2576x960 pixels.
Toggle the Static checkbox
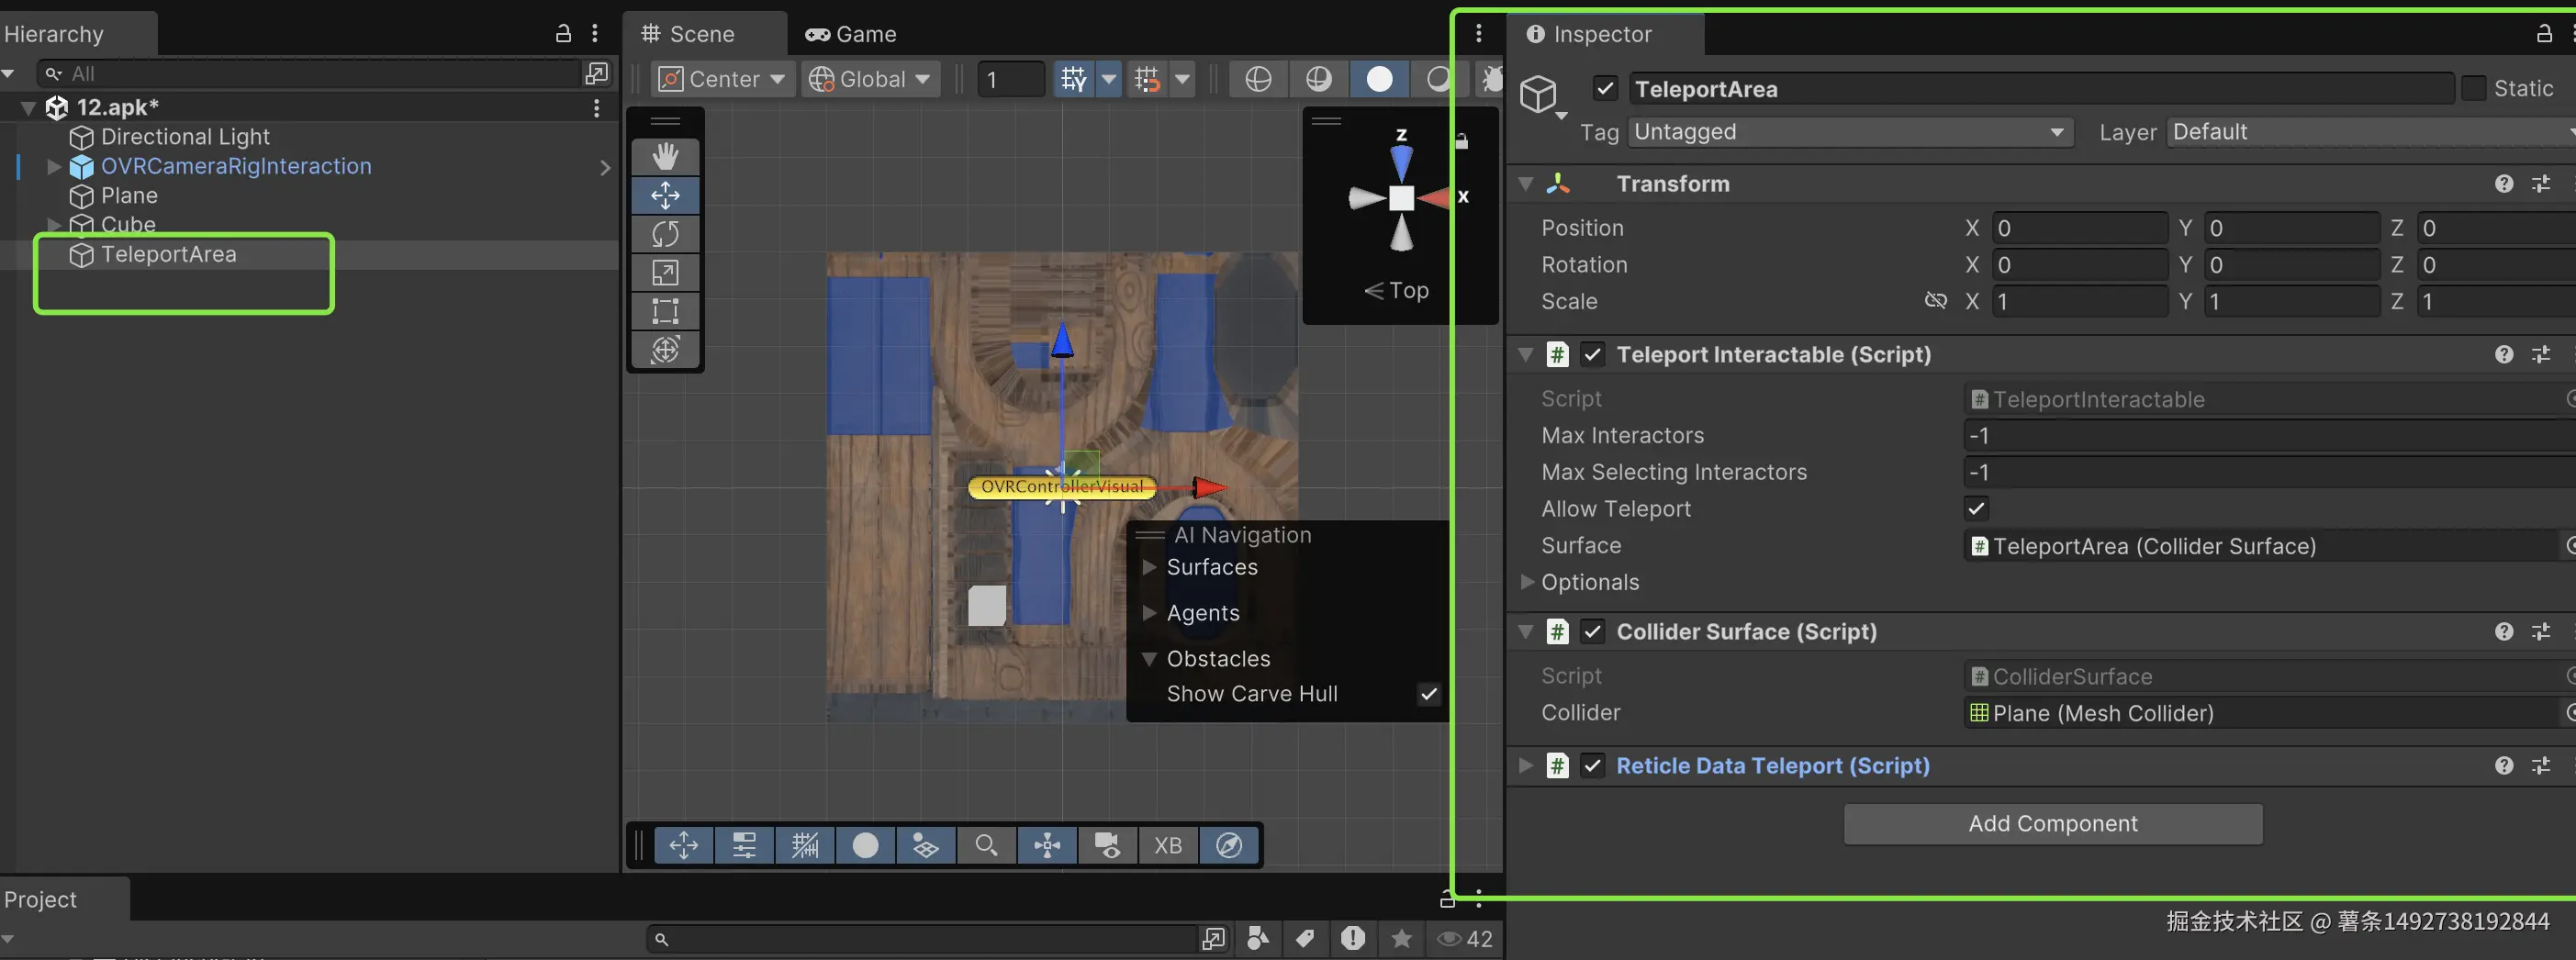pos(2473,89)
